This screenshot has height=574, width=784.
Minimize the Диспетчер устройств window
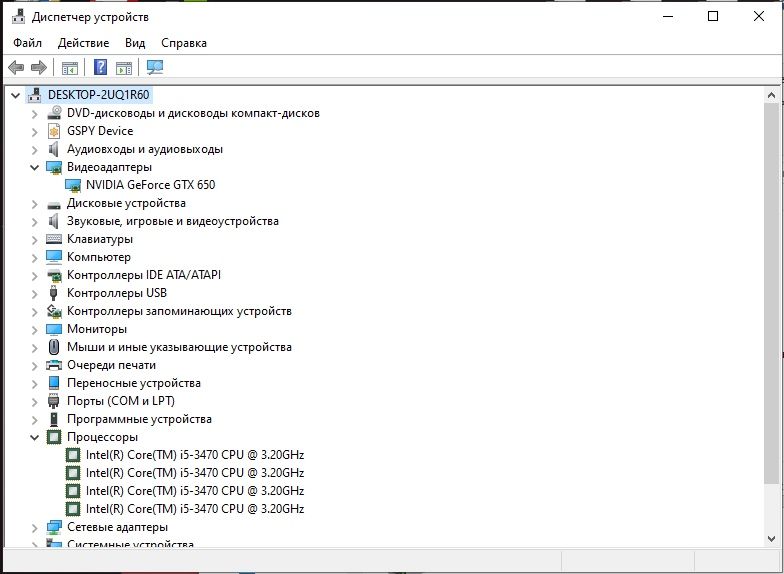(x=668, y=16)
